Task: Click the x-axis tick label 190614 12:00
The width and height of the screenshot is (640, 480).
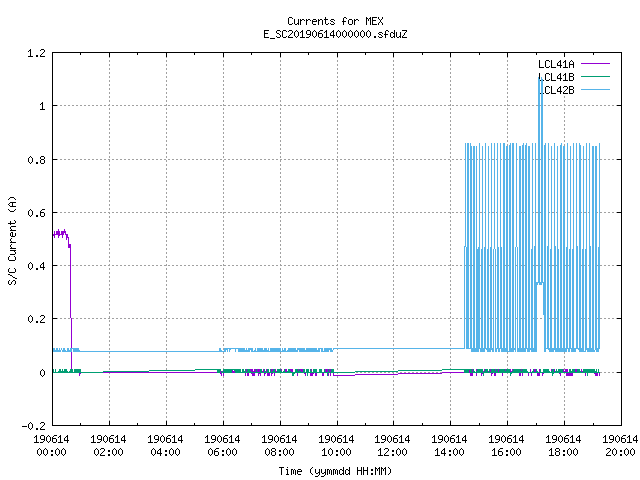Action: pos(392,445)
